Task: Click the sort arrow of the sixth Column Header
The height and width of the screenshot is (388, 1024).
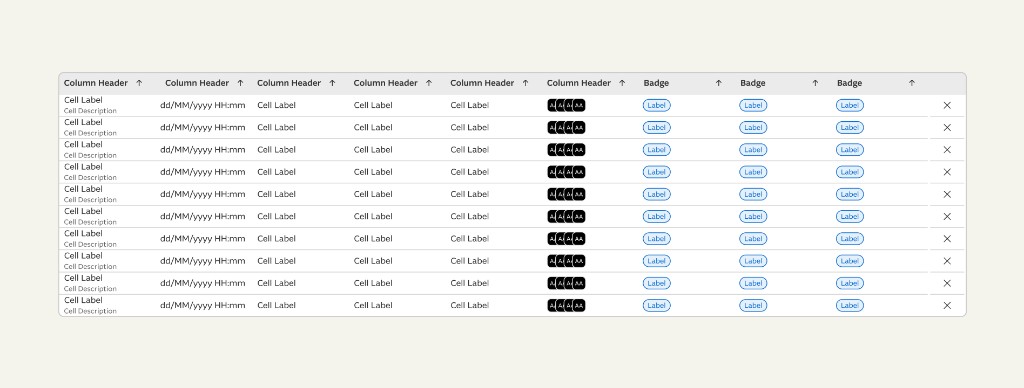Action: pyautogui.click(x=622, y=83)
